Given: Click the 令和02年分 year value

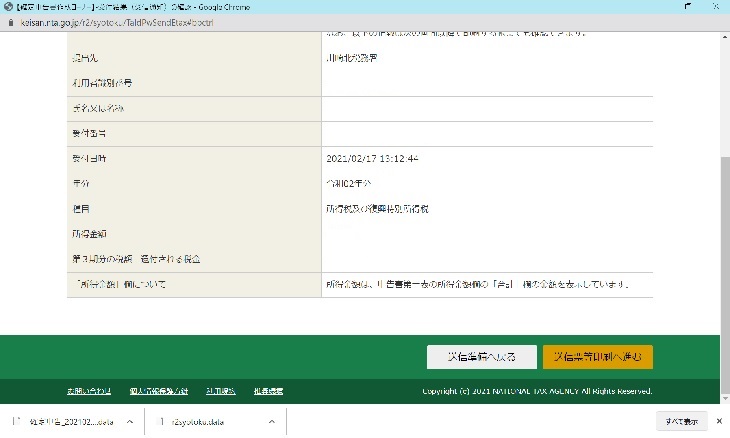Looking at the screenshot, I should 349,183.
